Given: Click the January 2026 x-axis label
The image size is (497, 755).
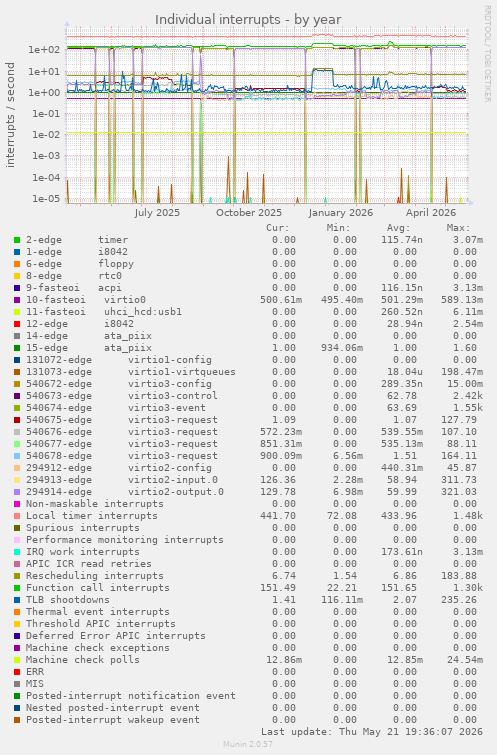Looking at the screenshot, I should [x=341, y=213].
